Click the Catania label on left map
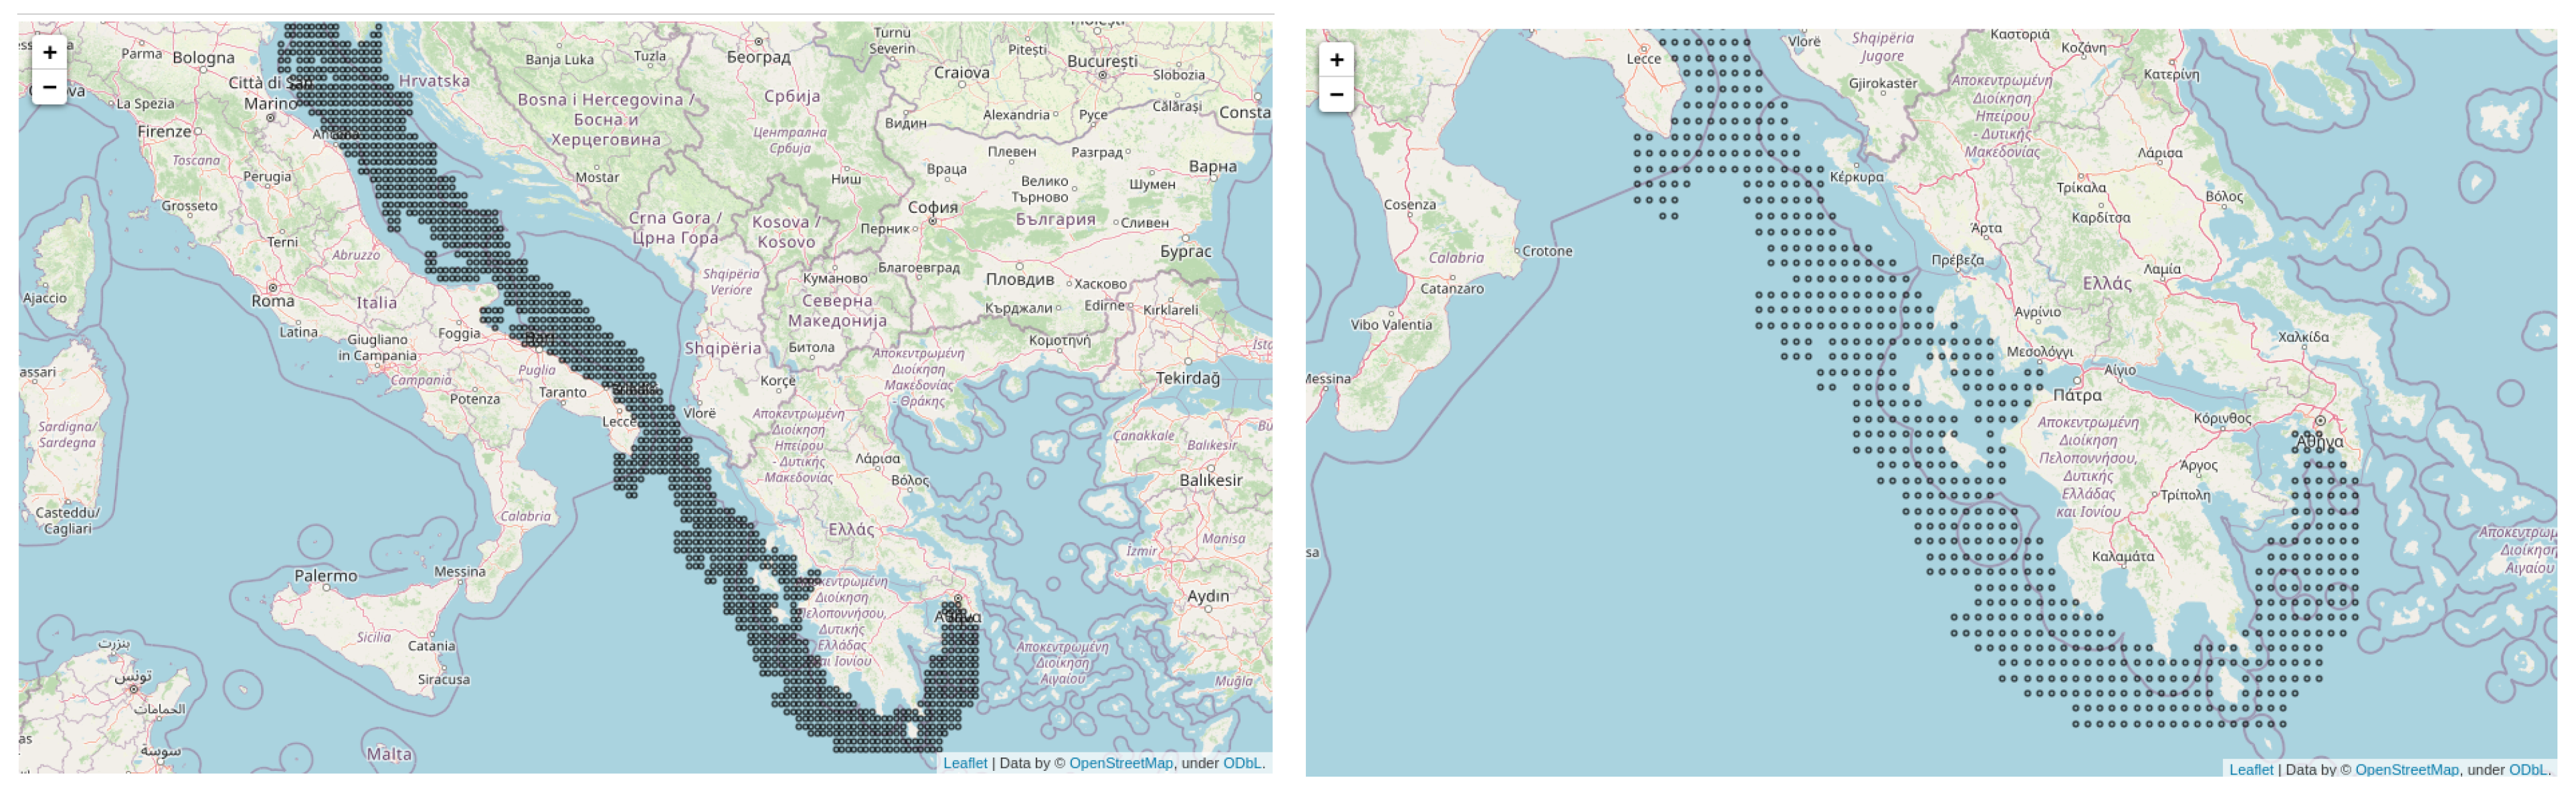 [431, 646]
